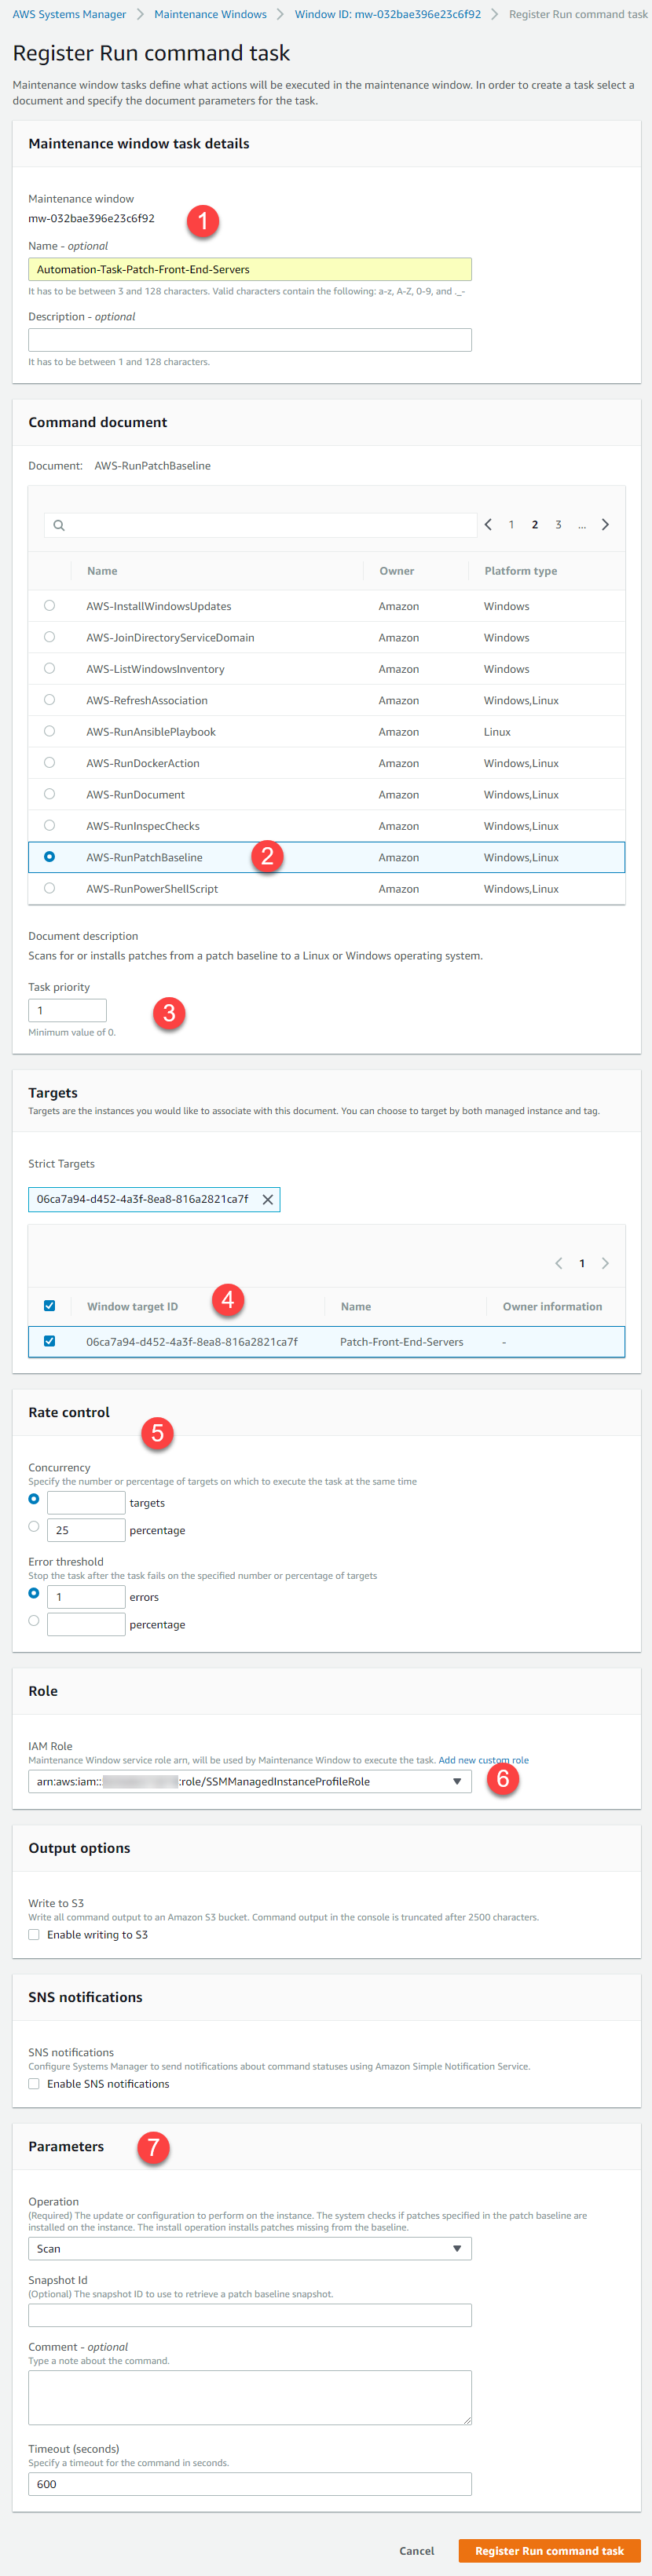Select the AWS-RunDockerAction radio
The image size is (652, 2576).
[49, 762]
